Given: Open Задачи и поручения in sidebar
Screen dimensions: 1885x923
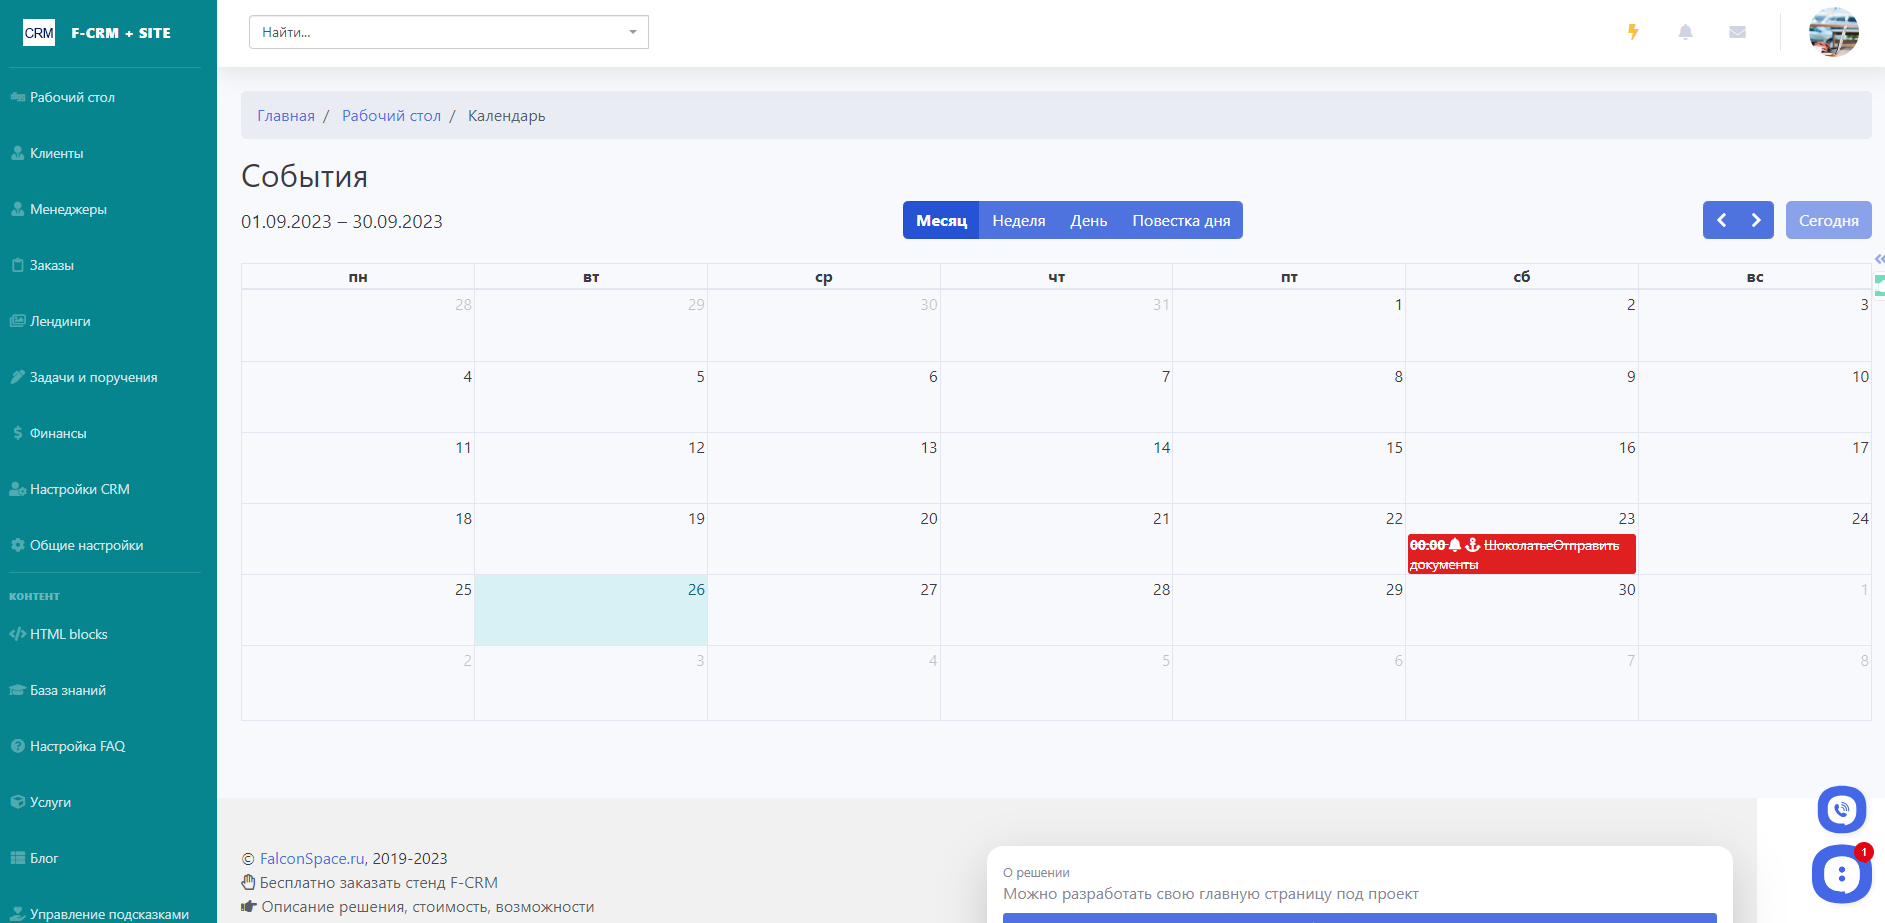Looking at the screenshot, I should [93, 377].
